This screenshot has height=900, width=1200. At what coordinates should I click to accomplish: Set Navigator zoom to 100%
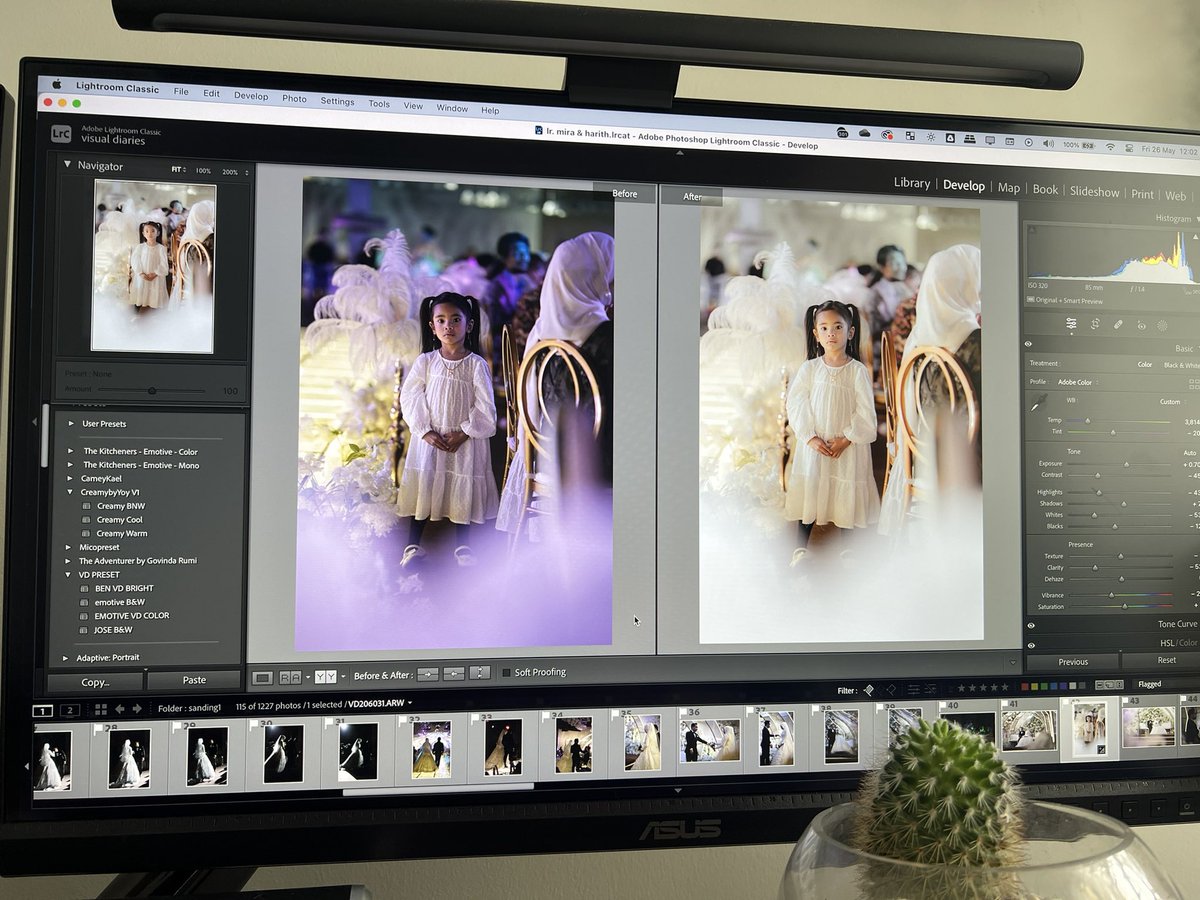[x=203, y=171]
